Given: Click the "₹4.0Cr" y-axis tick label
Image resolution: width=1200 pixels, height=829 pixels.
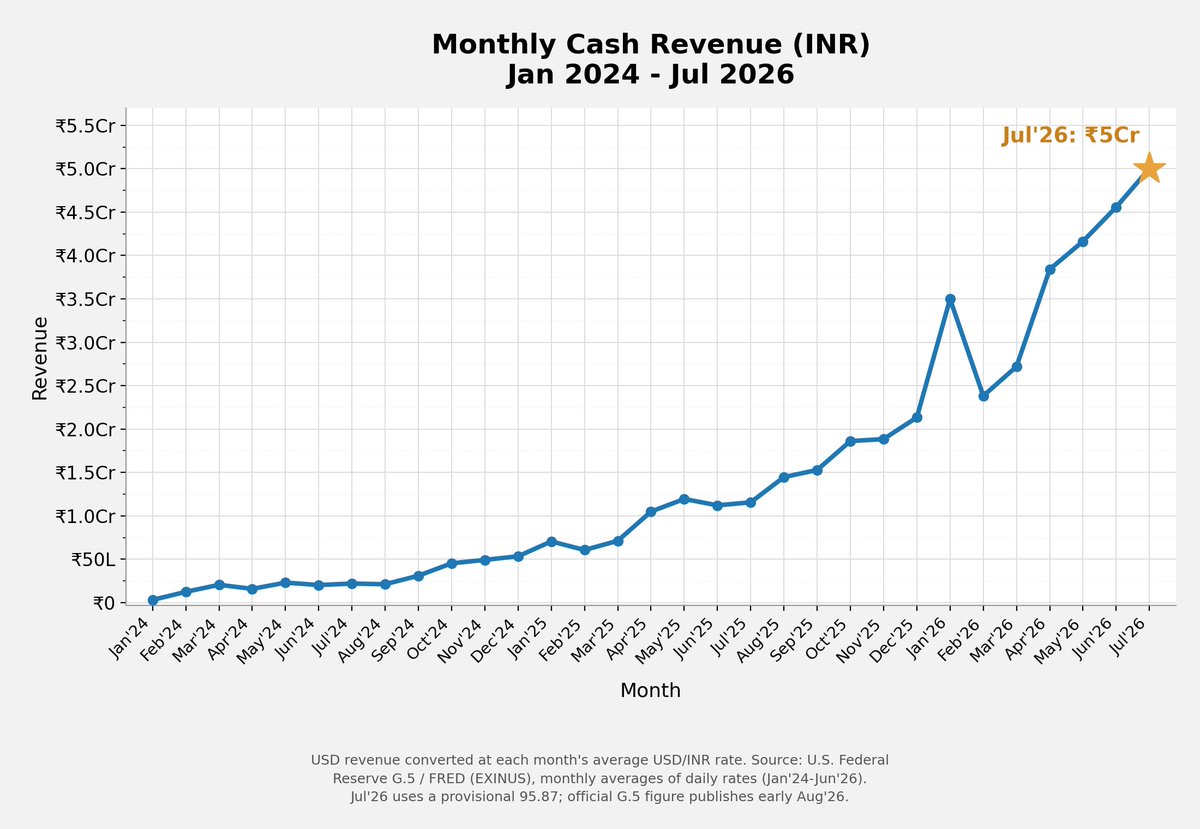Looking at the screenshot, I should [x=85, y=255].
